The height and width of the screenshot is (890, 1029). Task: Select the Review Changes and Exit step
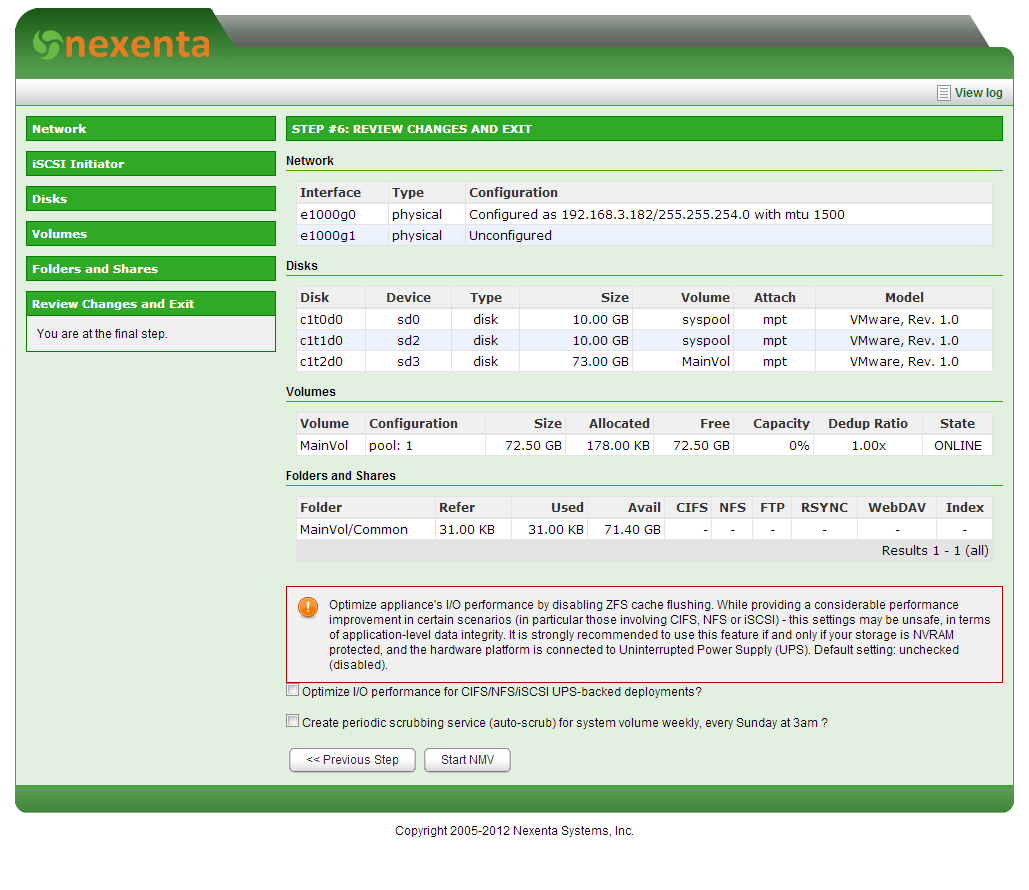[151, 304]
